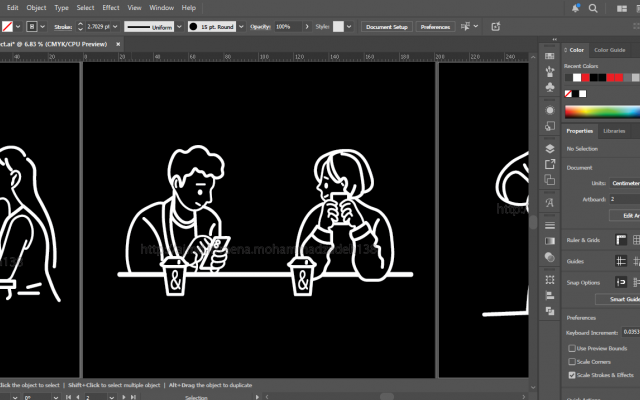Image resolution: width=640 pixels, height=400 pixels.
Task: Open the Style dropdown arrow
Action: point(349,27)
